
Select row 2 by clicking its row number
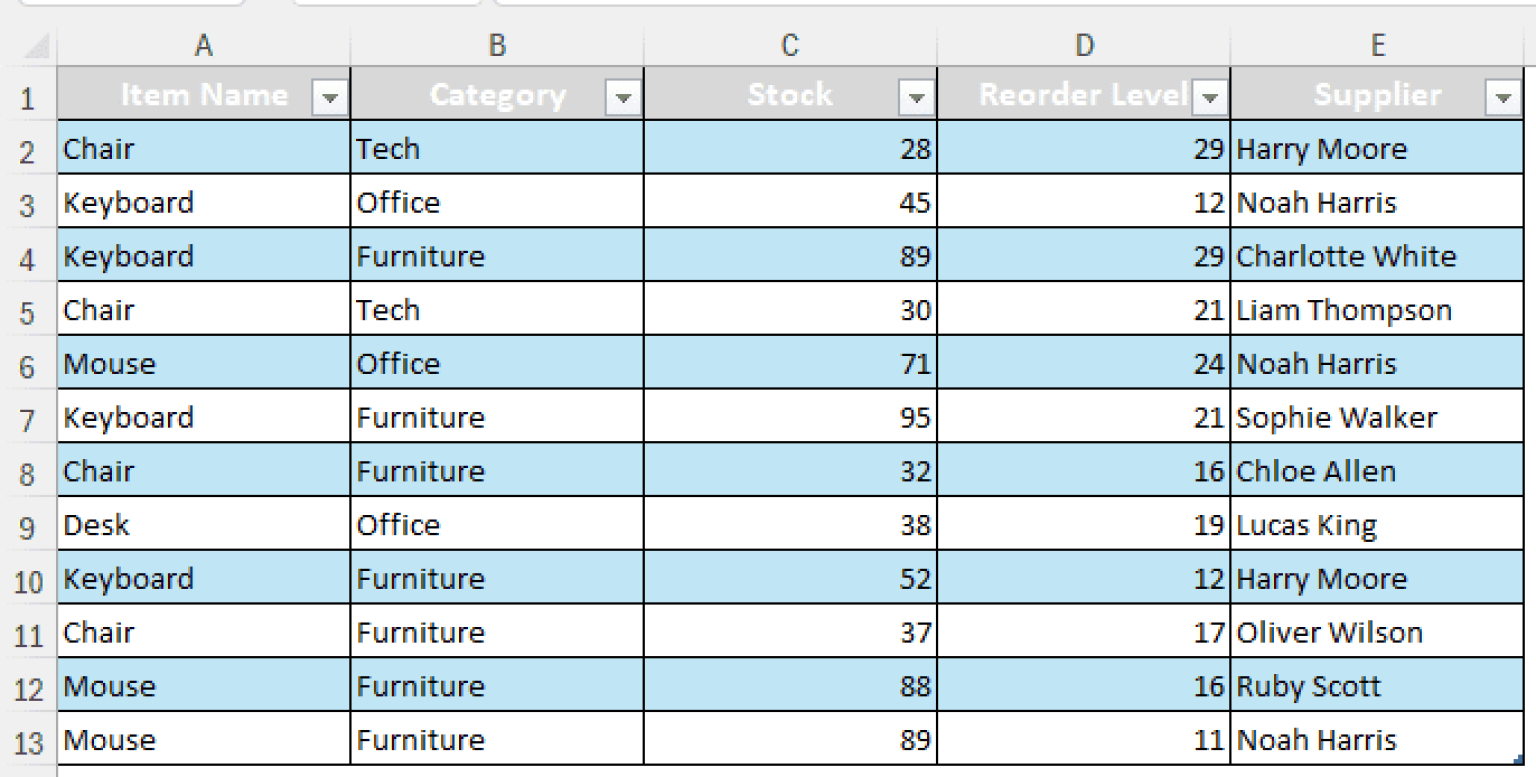[27, 148]
